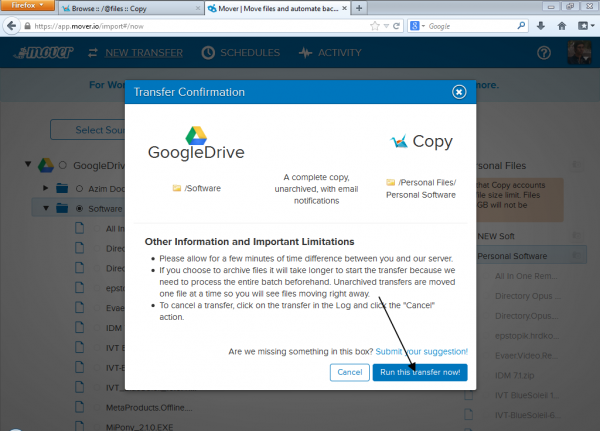Click epstopik.hrdko destination file
The image size is (600, 431).
(x=527, y=336)
